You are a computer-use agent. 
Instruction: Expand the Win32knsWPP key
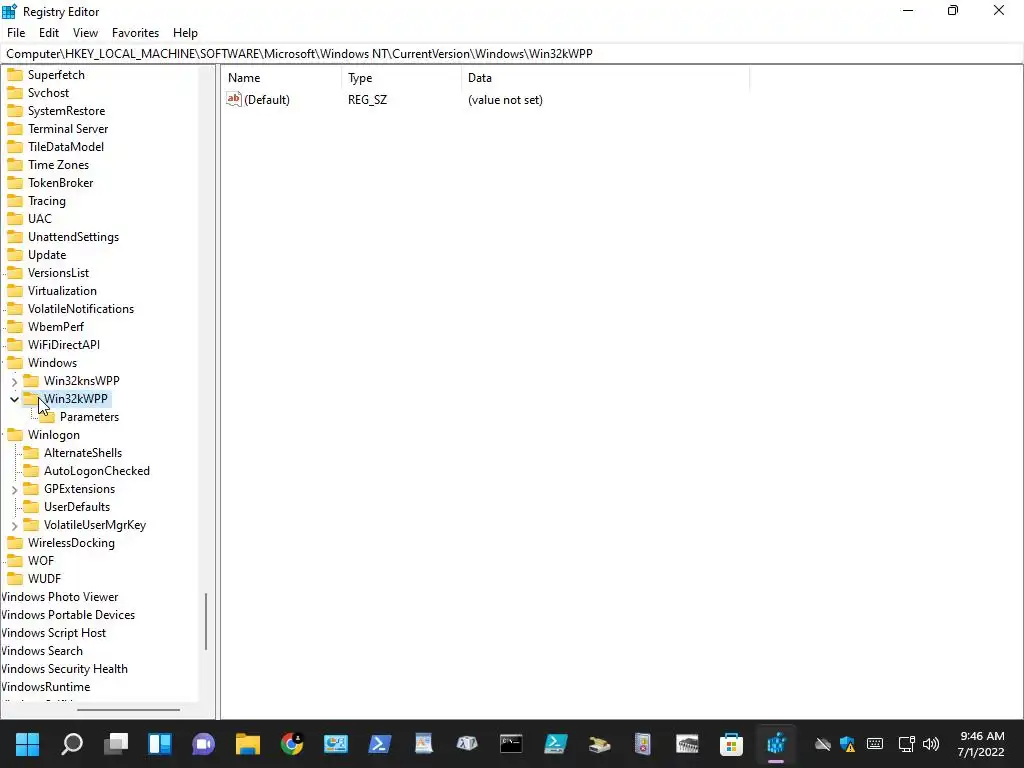(x=14, y=381)
